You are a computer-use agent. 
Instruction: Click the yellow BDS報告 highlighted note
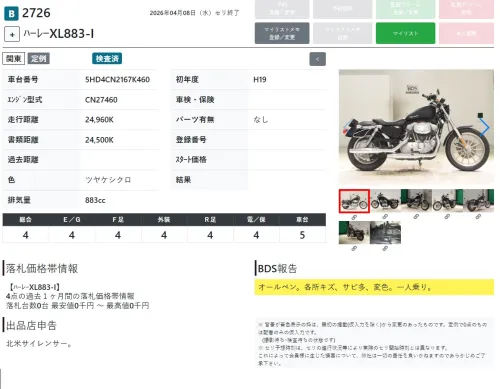pyautogui.click(x=374, y=287)
